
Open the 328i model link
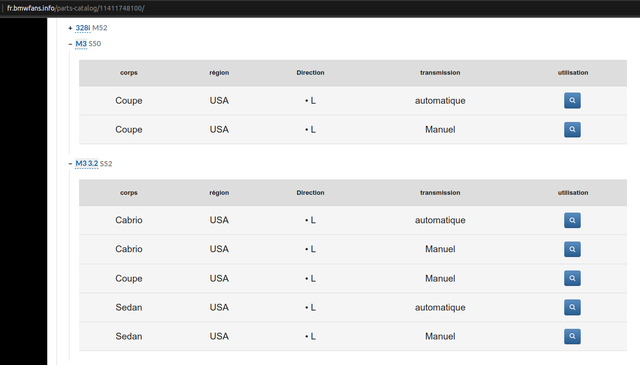point(83,28)
